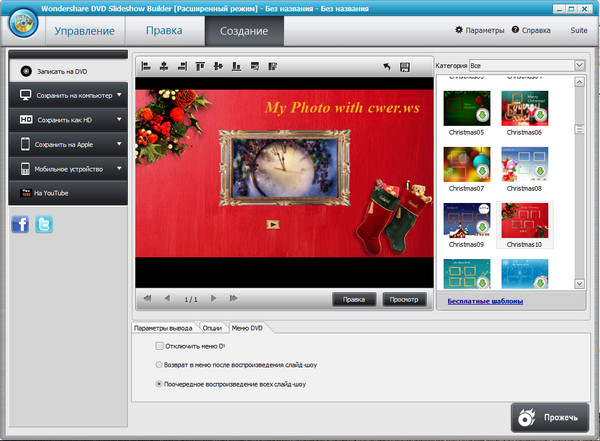Open the Бесплатные шаблоны link

pos(485,301)
